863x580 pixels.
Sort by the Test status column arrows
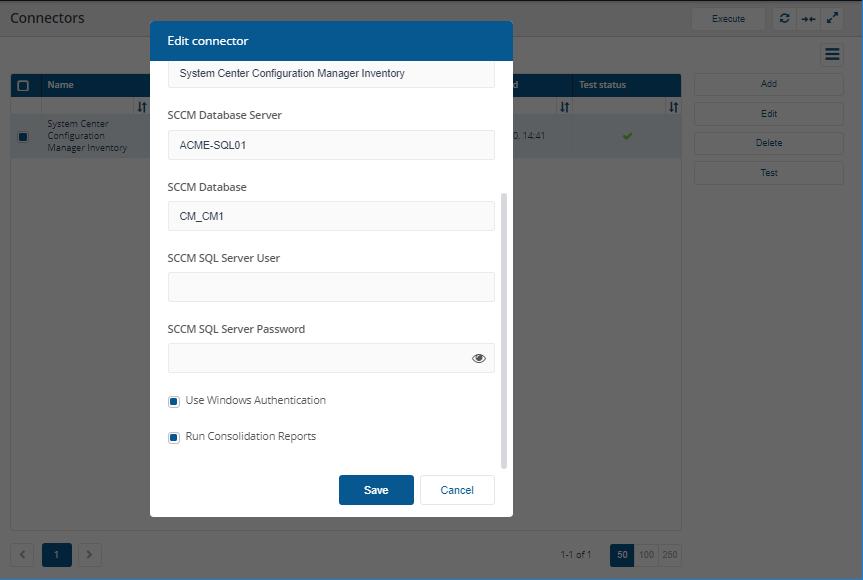point(673,107)
